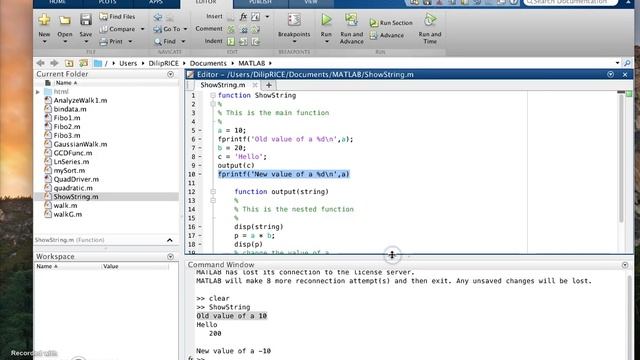
Task: Collapse function ShowString code fold
Action: tap(213, 96)
